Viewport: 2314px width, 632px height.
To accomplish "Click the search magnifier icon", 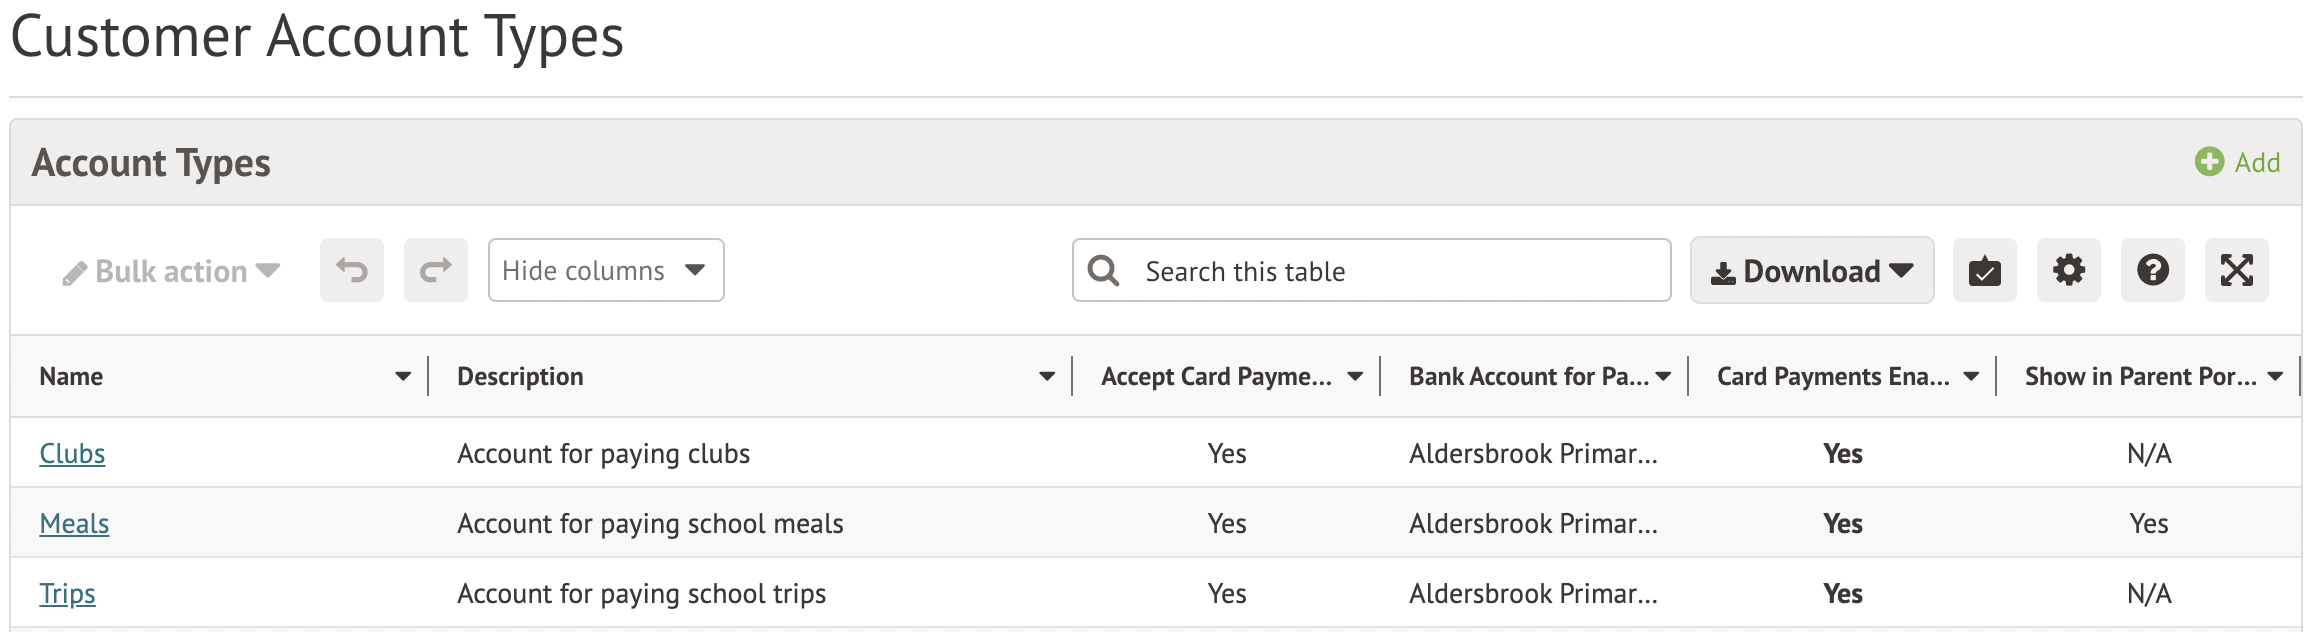I will point(1103,271).
